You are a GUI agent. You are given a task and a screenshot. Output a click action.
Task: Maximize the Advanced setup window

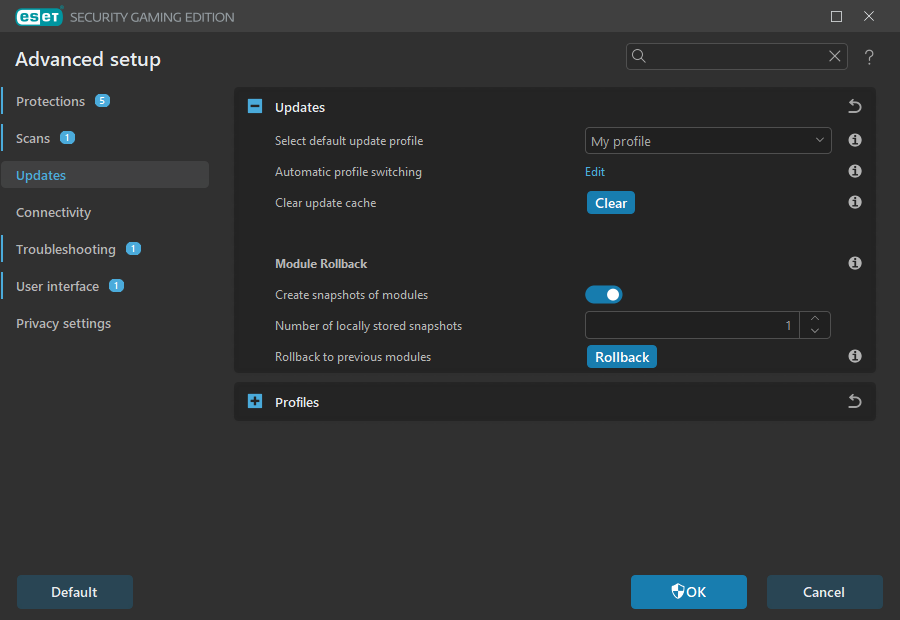pyautogui.click(x=836, y=16)
